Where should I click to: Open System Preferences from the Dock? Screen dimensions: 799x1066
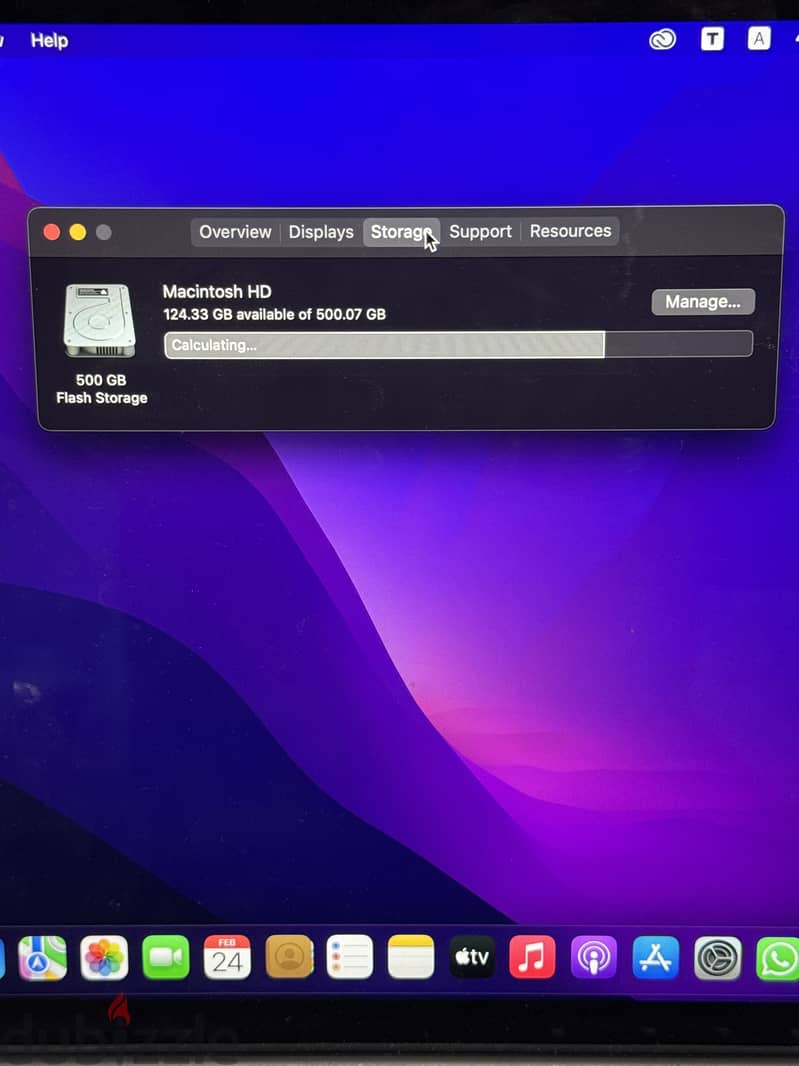(x=717, y=958)
